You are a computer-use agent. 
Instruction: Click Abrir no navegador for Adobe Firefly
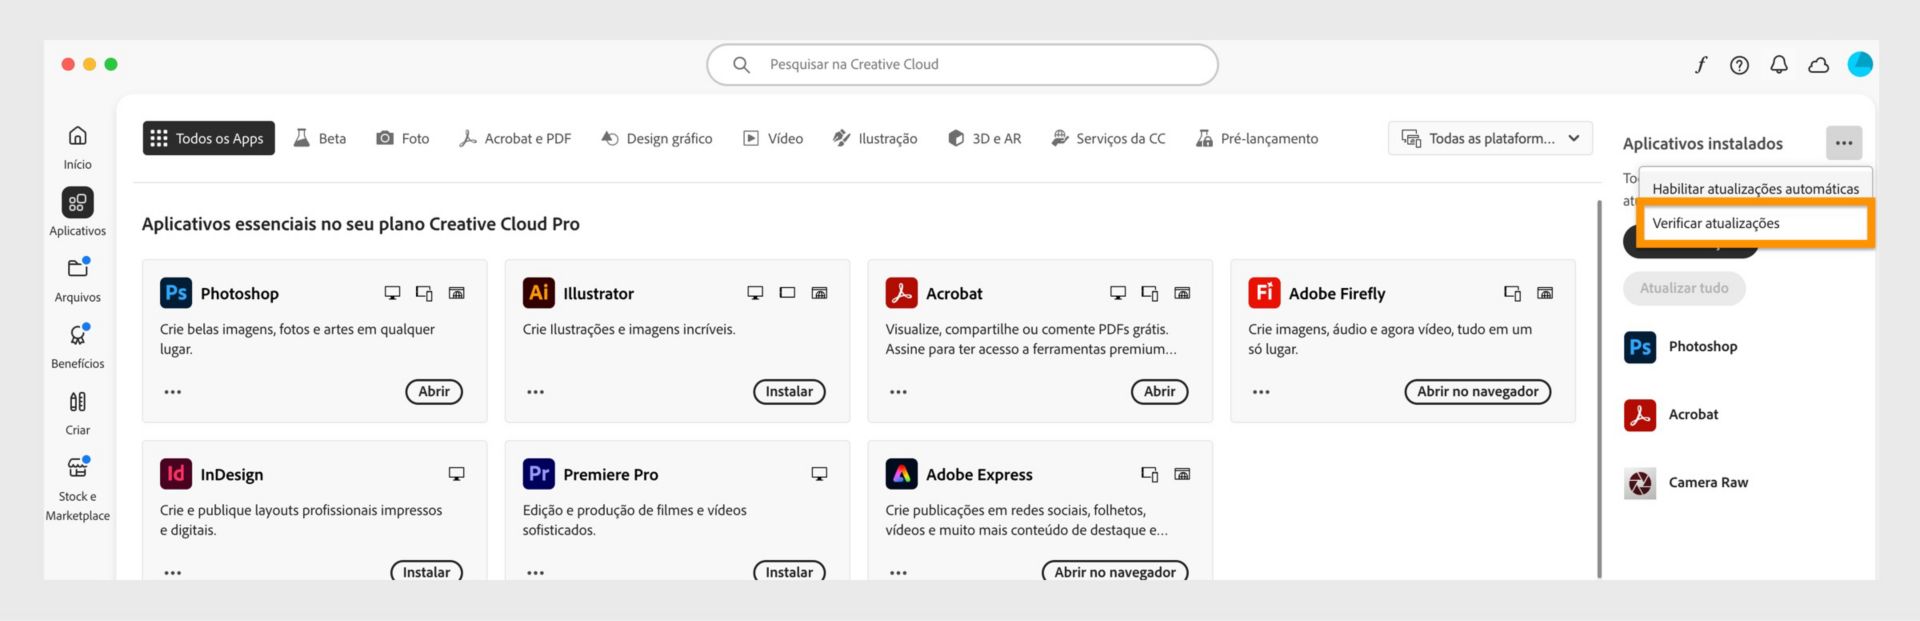pyautogui.click(x=1478, y=392)
